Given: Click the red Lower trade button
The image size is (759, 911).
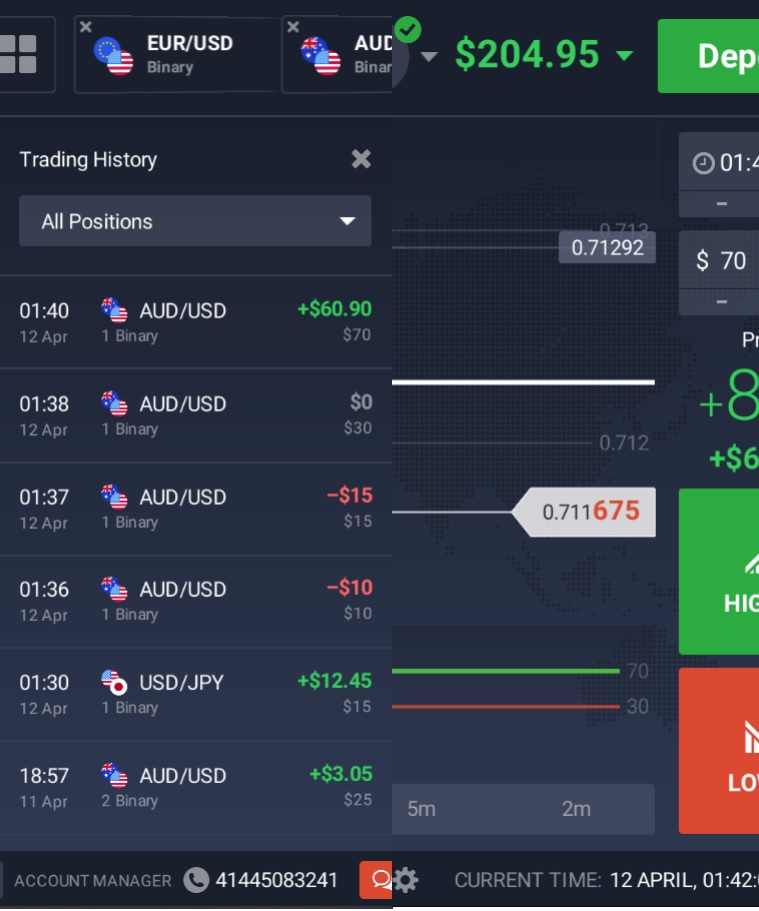Looking at the screenshot, I should [x=720, y=750].
